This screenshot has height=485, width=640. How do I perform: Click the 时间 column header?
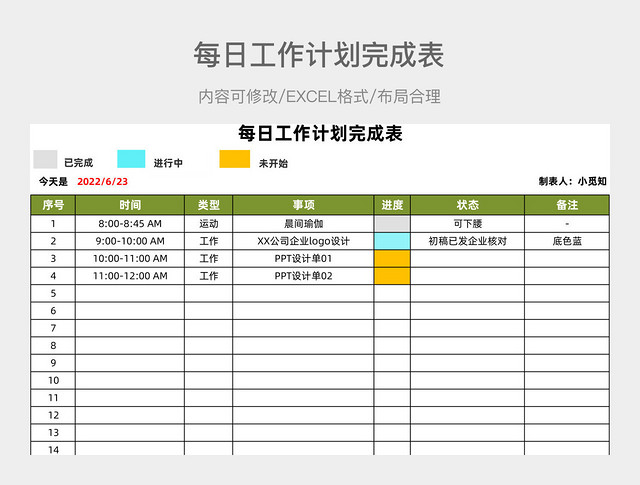[130, 205]
